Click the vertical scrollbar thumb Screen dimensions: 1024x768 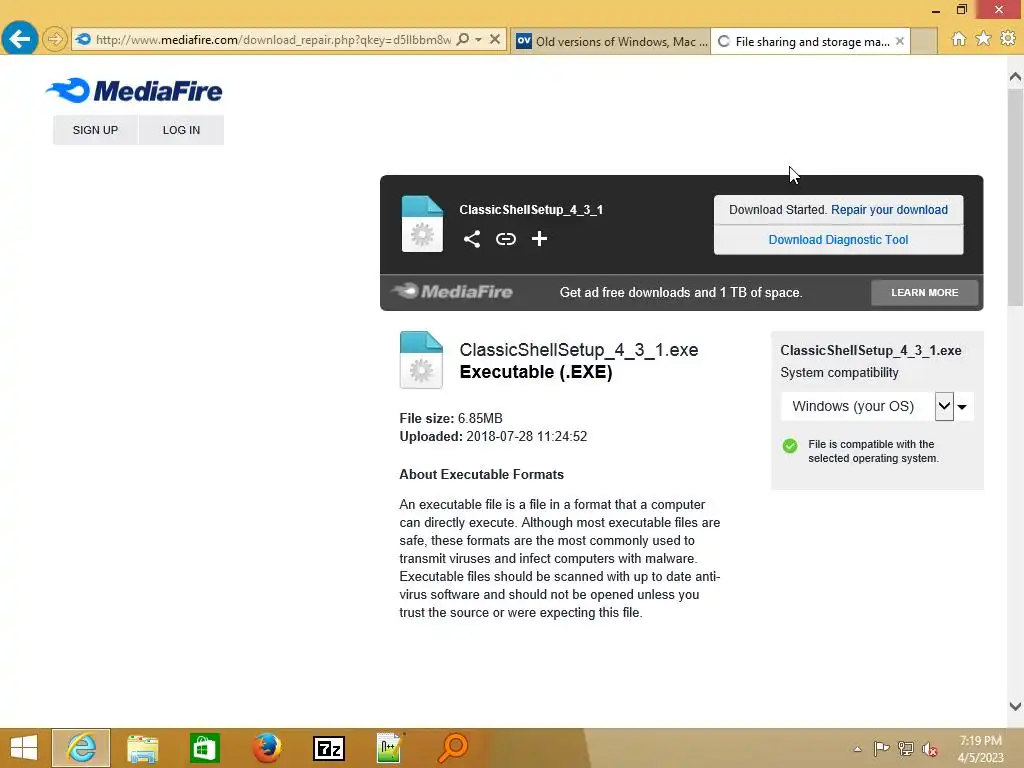(1015, 197)
